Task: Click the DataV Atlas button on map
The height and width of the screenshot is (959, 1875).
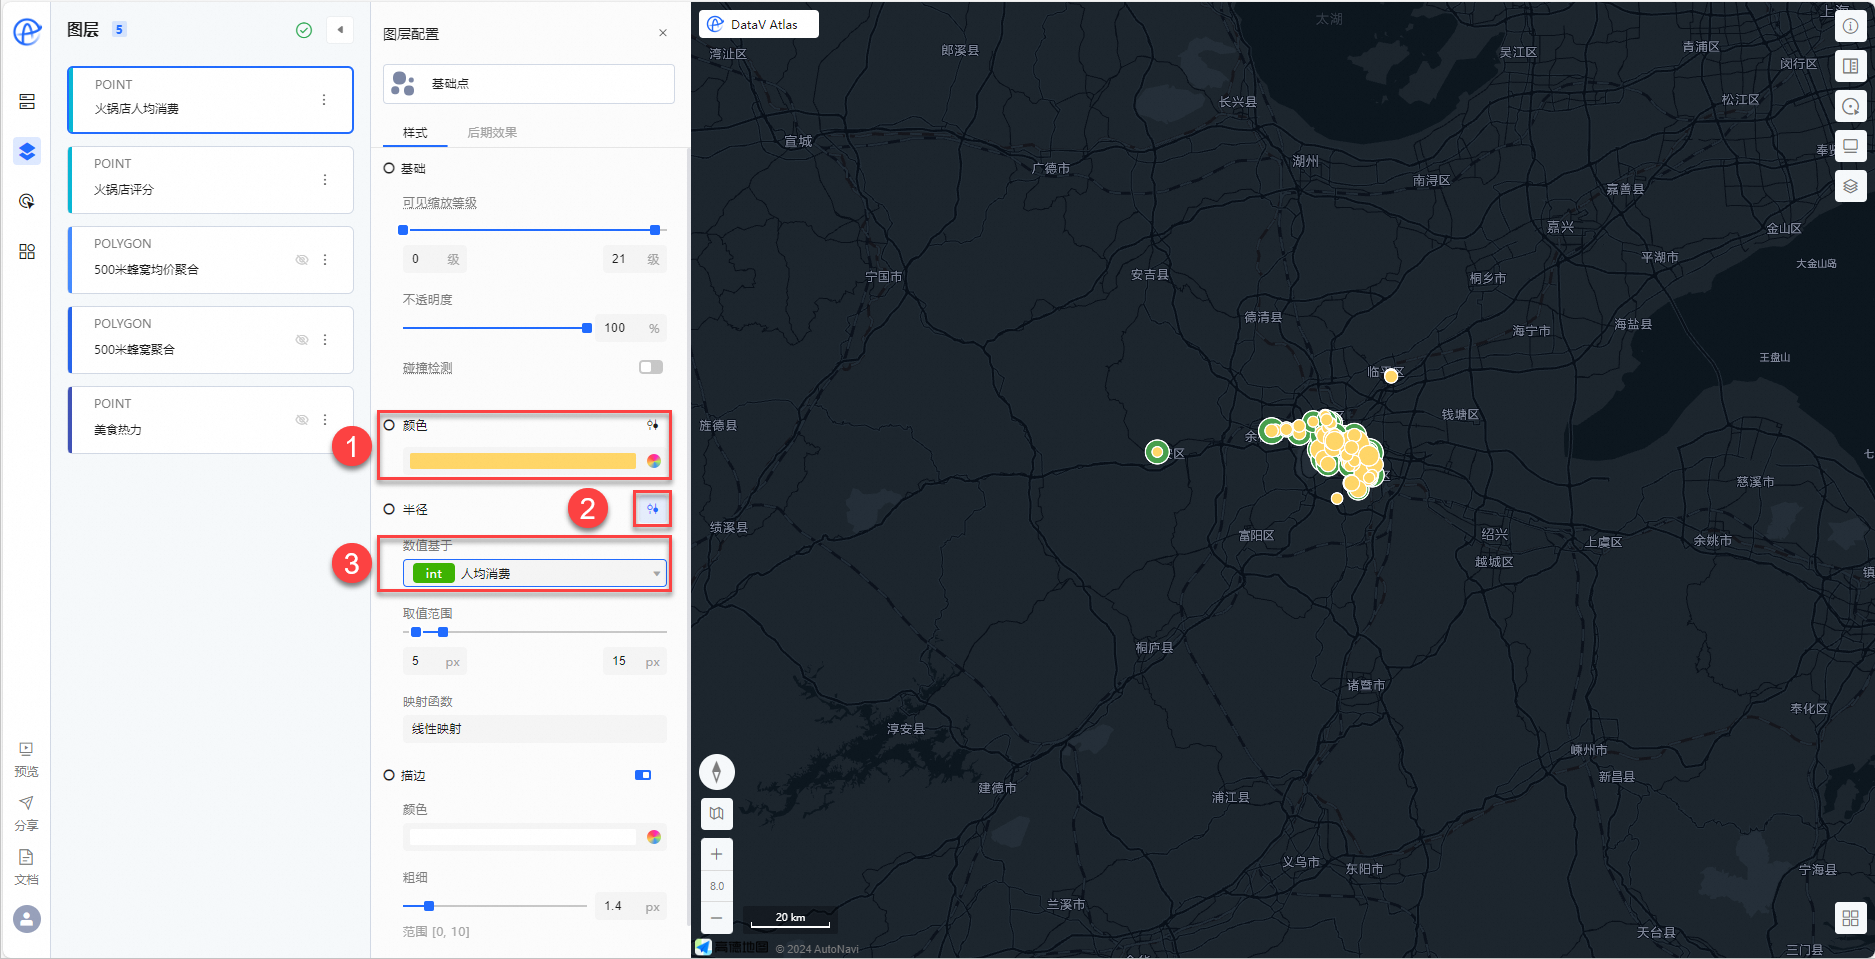Action: click(x=759, y=24)
